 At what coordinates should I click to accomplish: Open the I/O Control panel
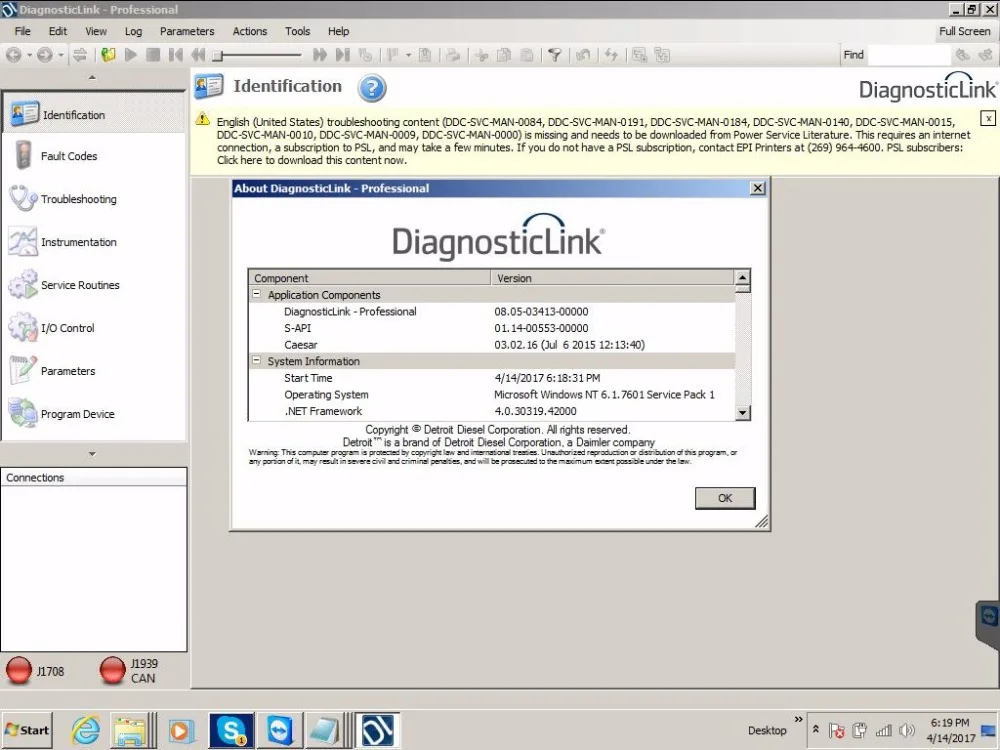point(94,328)
